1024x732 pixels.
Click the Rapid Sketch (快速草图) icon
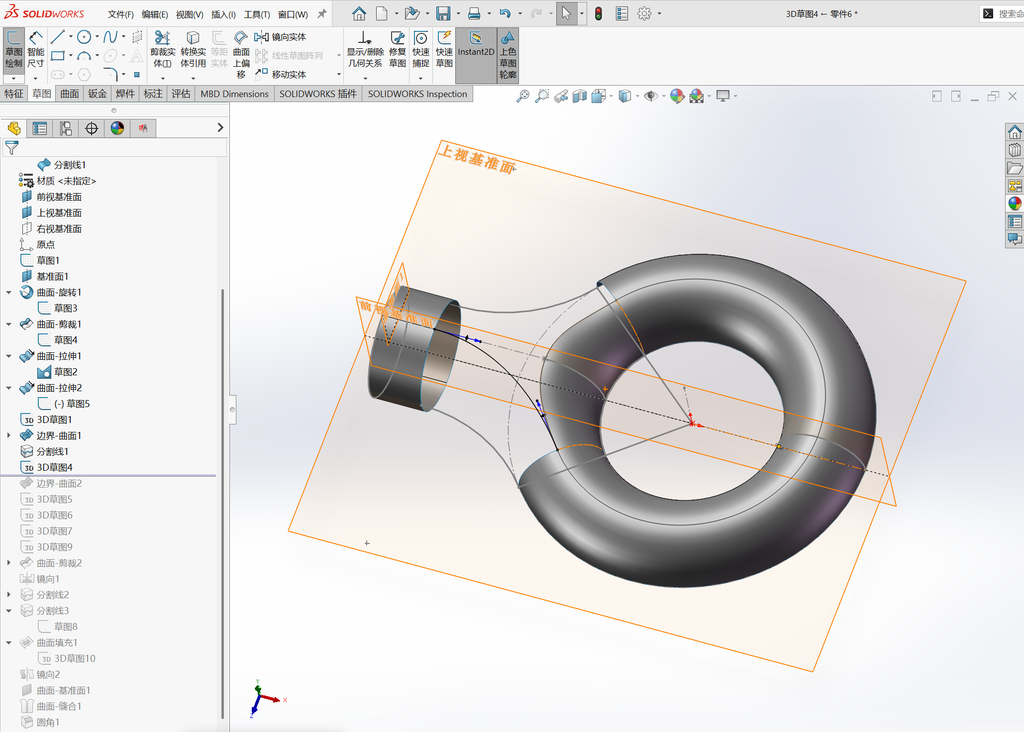(x=444, y=50)
